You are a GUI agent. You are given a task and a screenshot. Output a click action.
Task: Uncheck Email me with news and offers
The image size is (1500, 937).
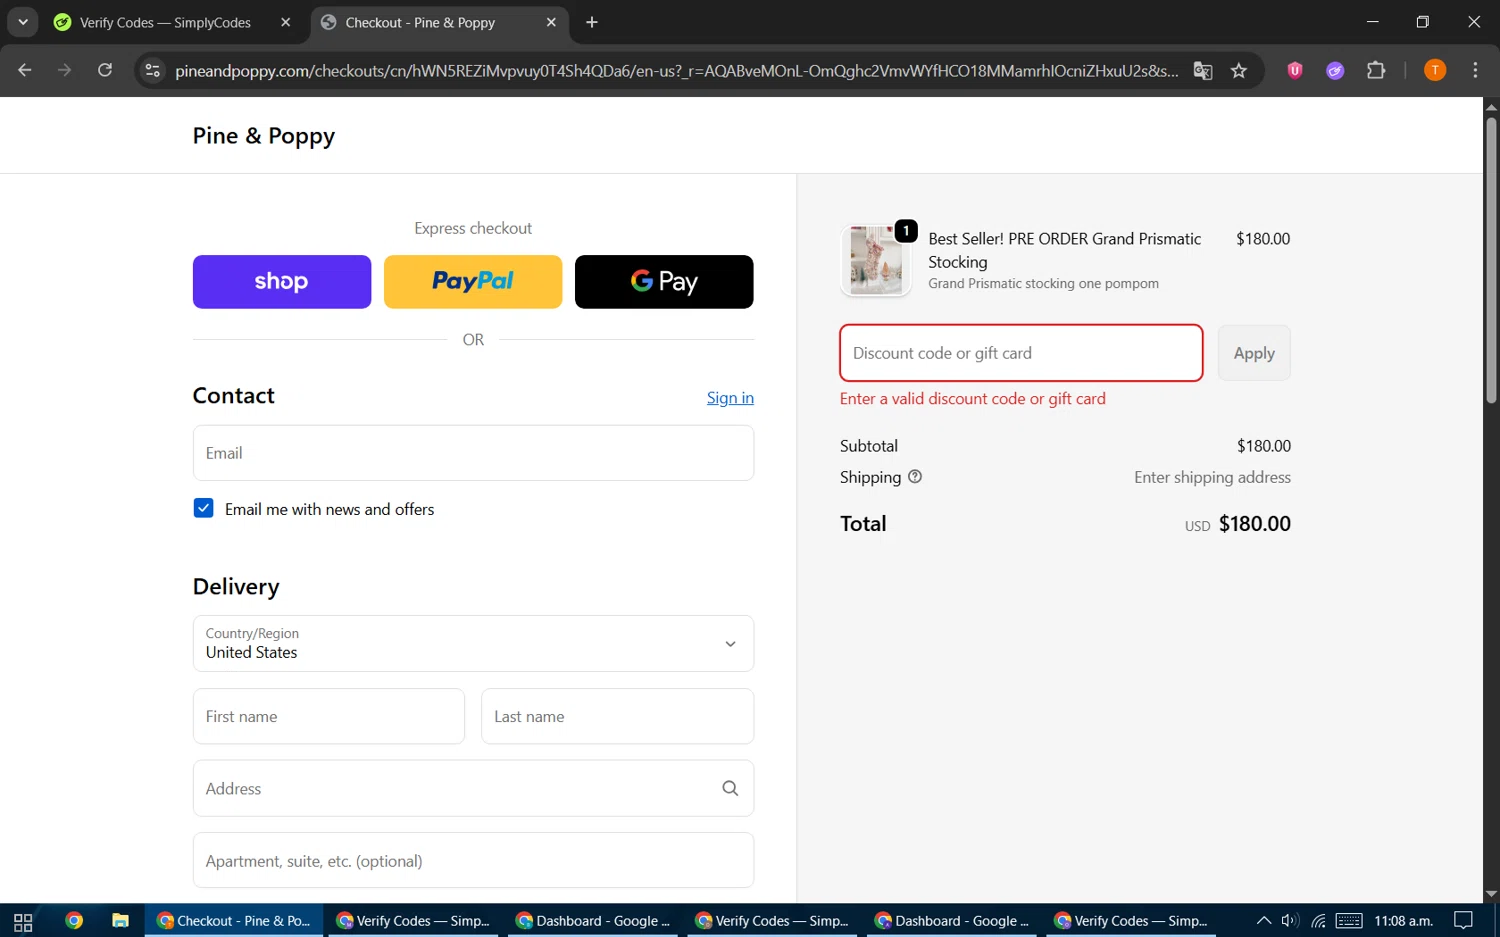(x=203, y=508)
